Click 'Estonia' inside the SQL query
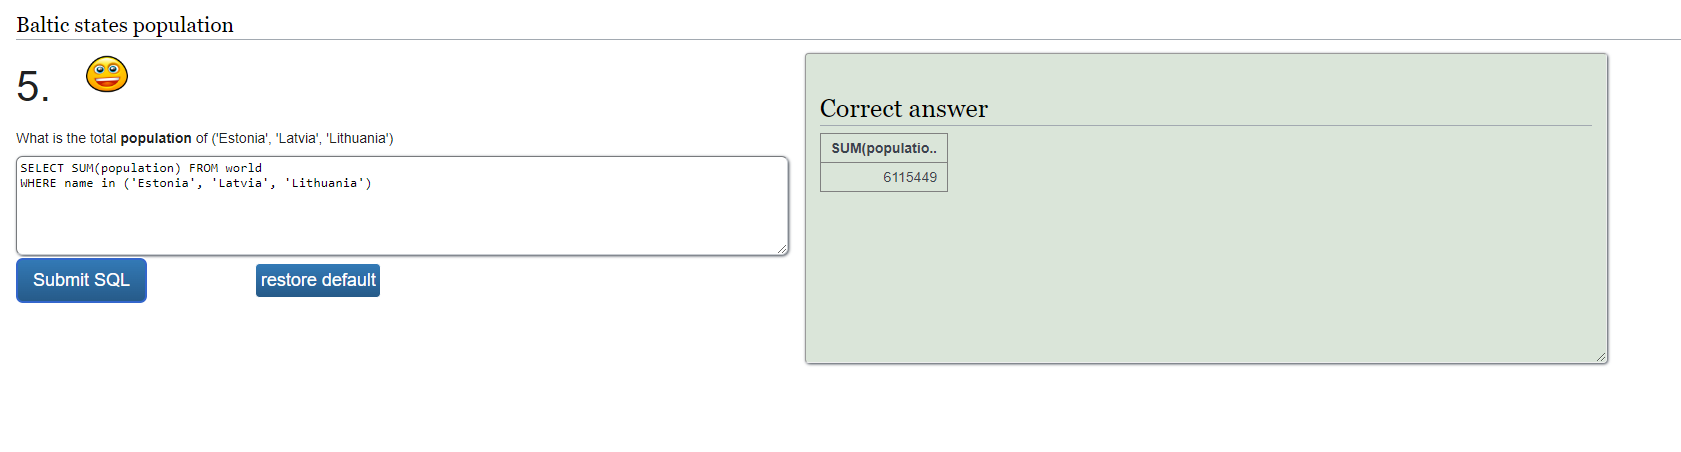1681x452 pixels. coord(163,183)
